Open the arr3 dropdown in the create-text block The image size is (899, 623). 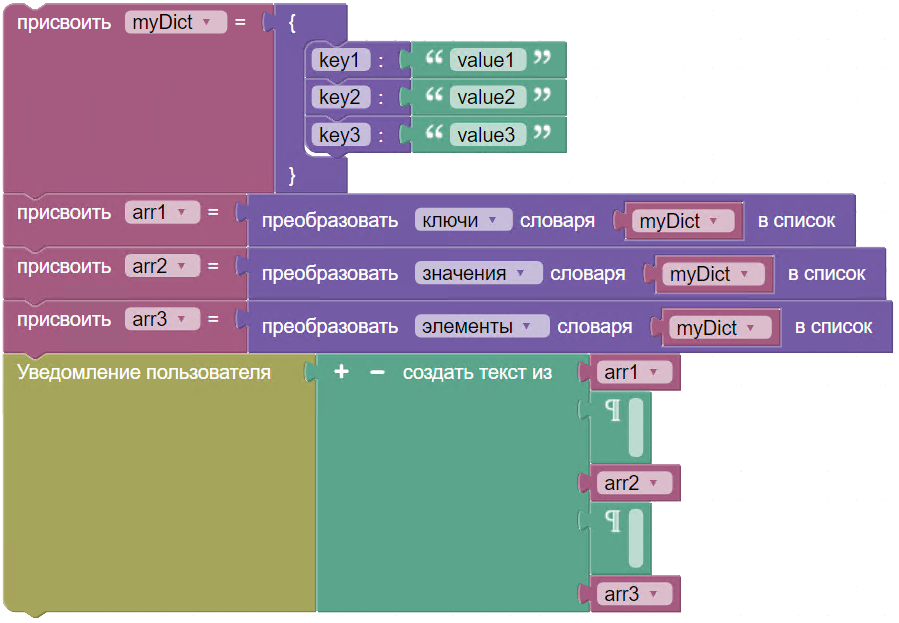[x=634, y=594]
